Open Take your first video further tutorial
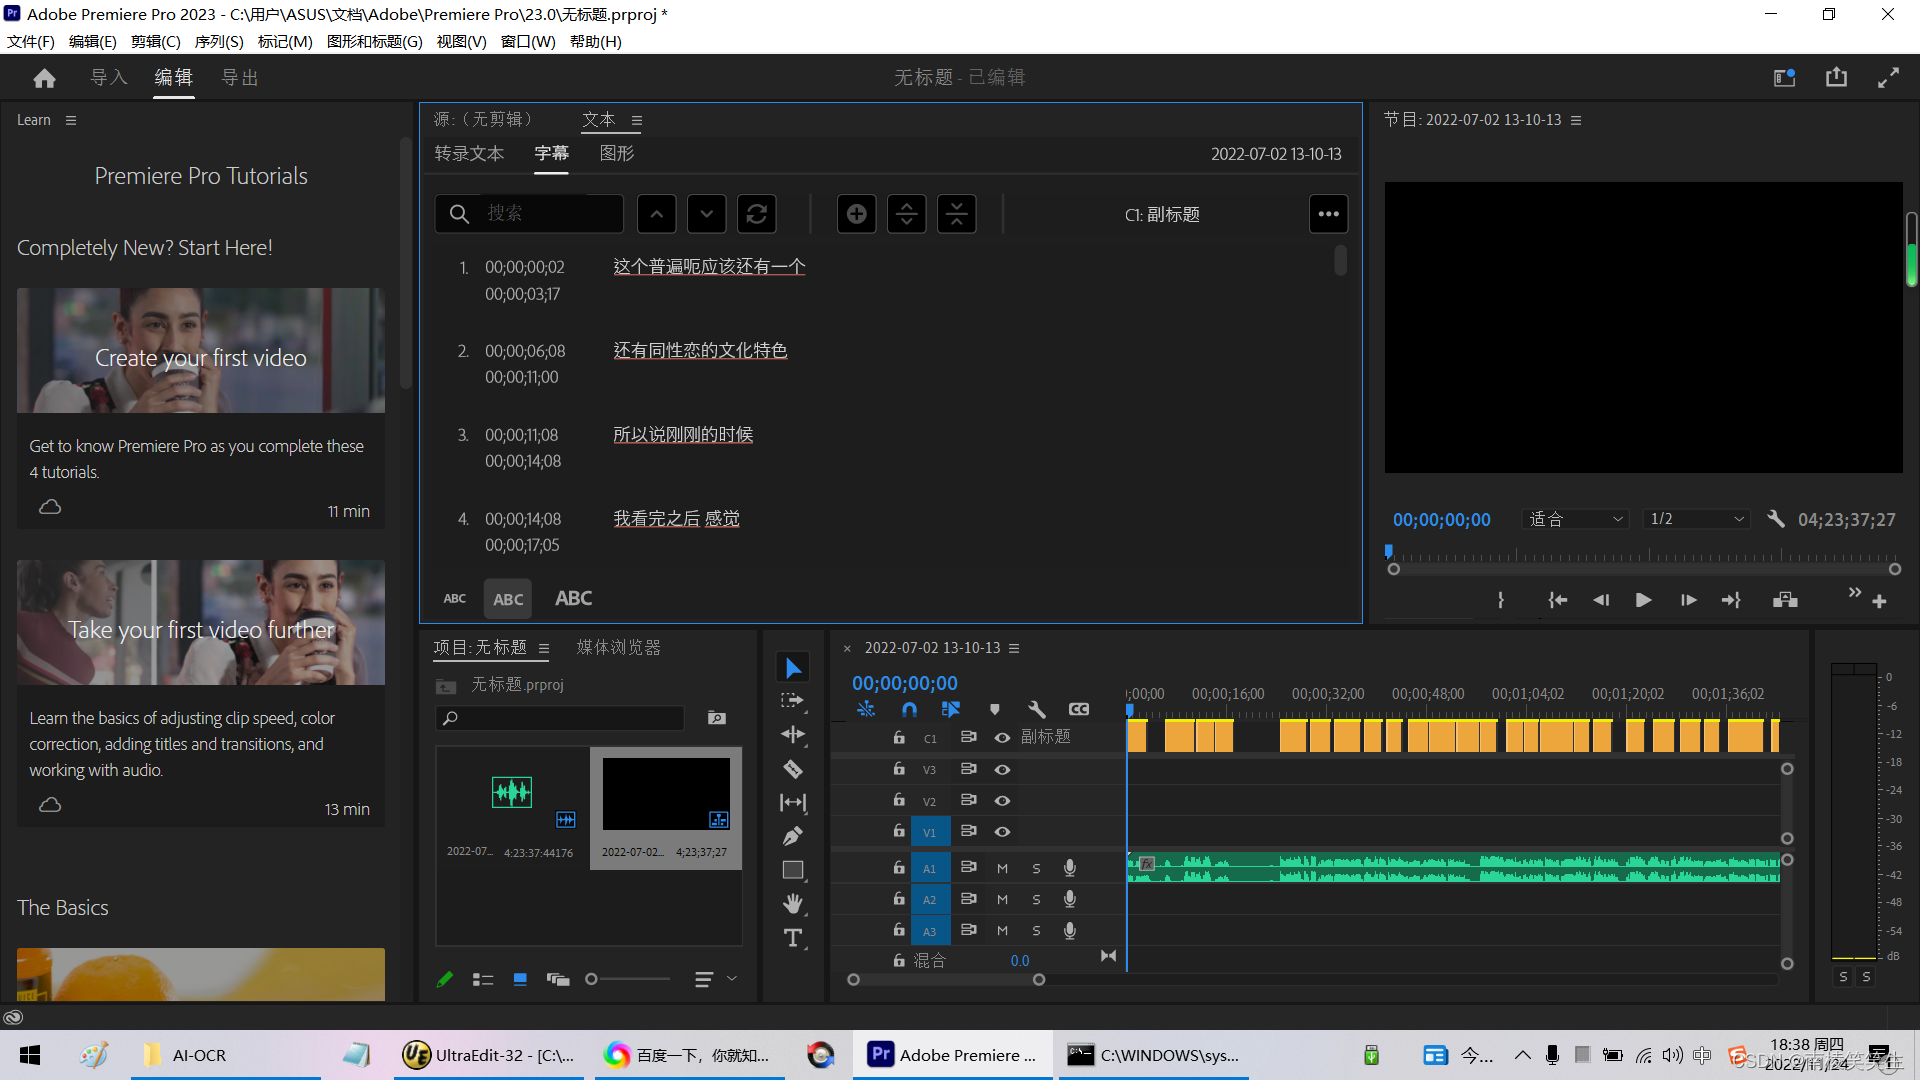1920x1080 pixels. point(201,623)
